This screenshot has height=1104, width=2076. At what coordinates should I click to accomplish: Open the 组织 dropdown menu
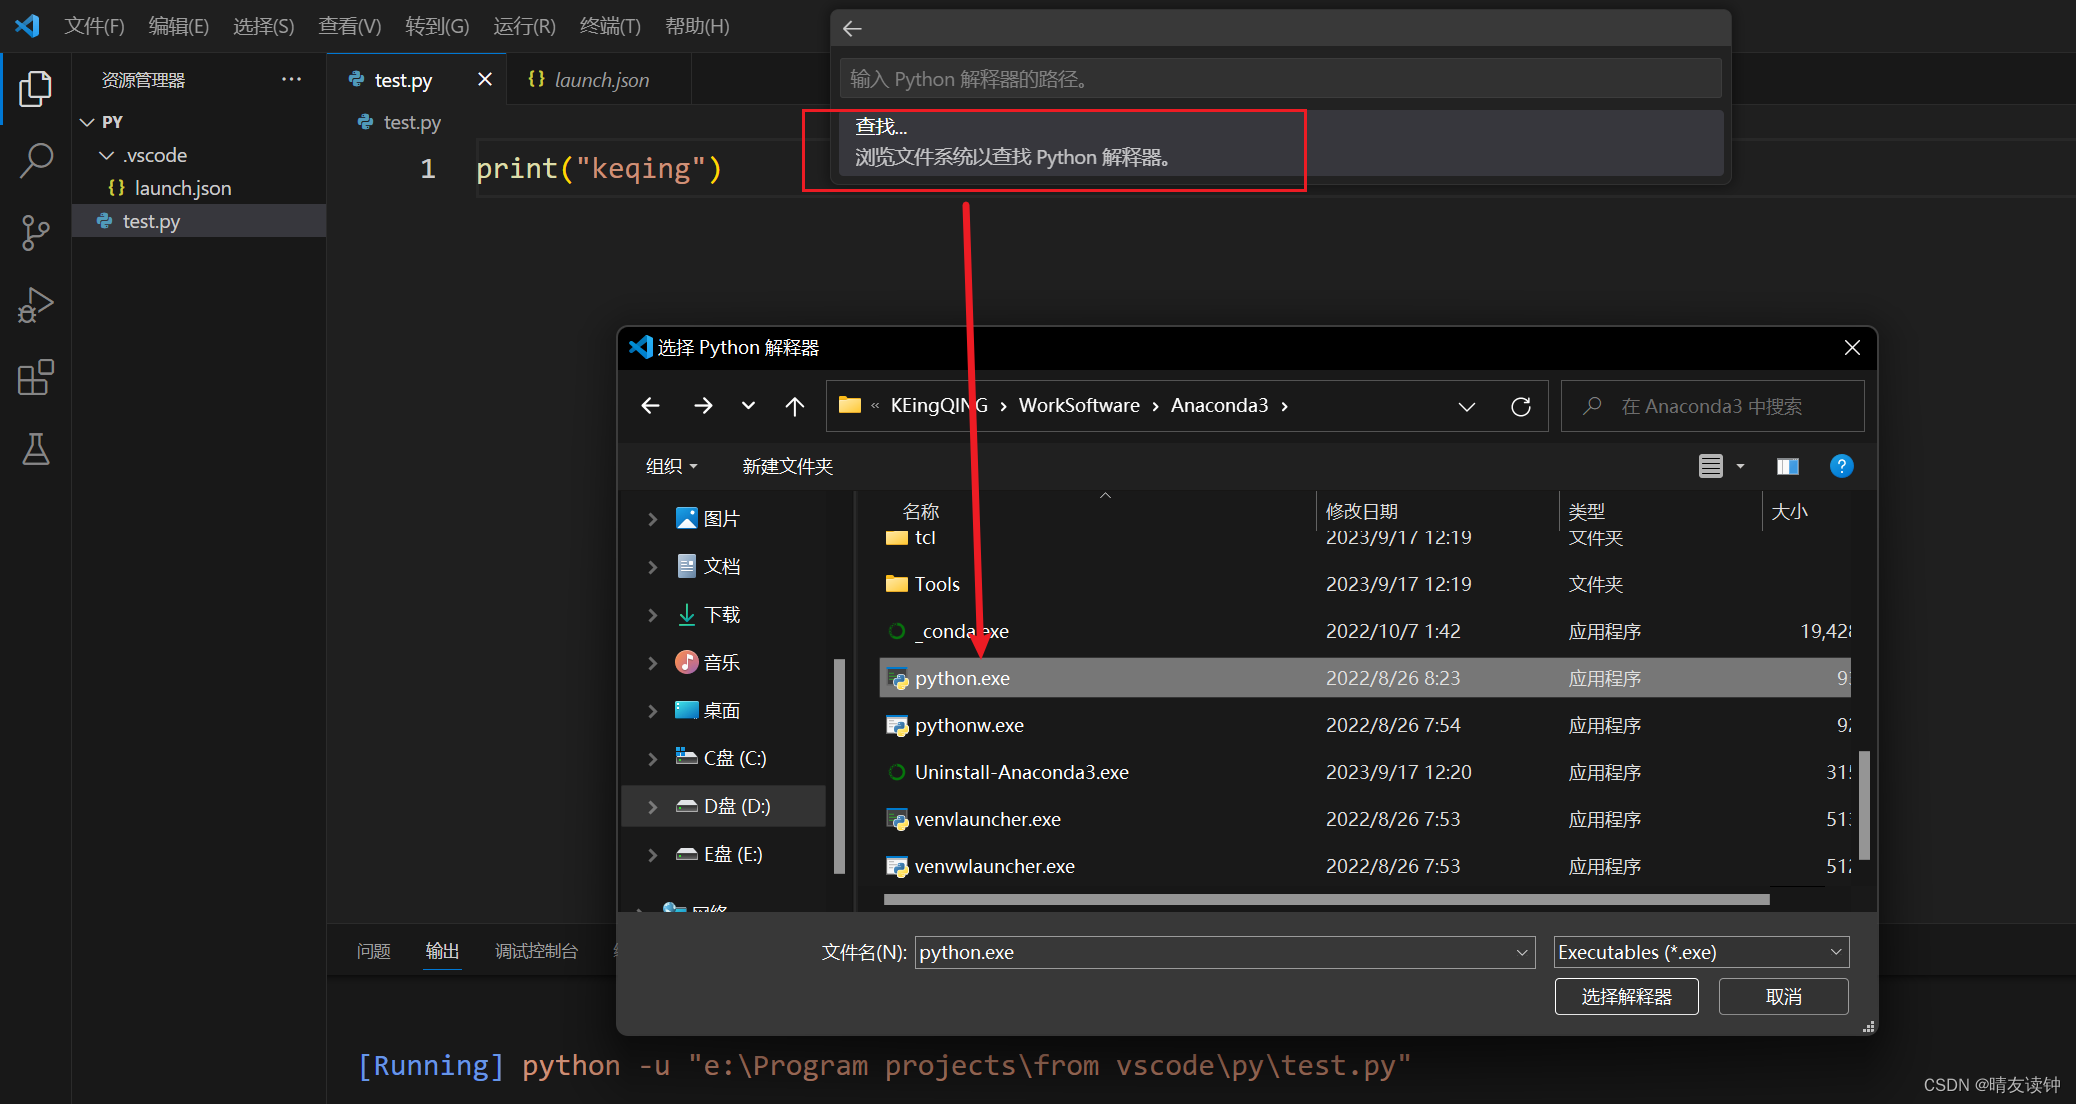(672, 466)
